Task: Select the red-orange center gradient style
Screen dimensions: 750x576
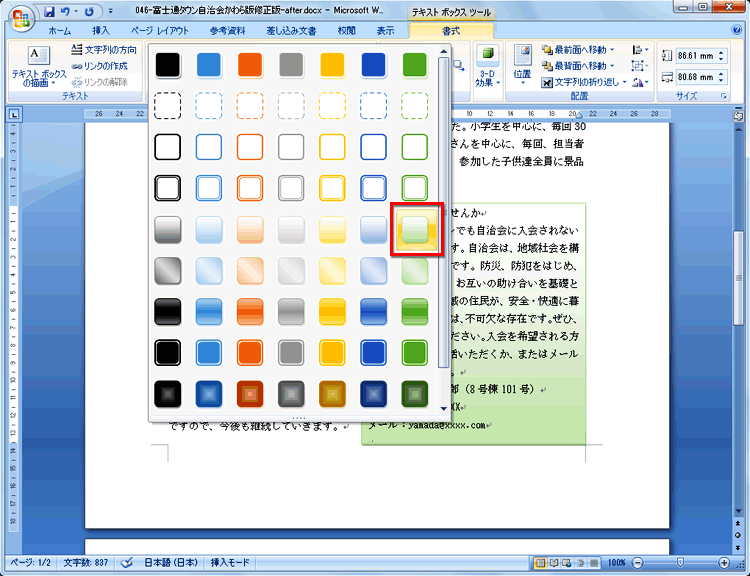Action: [250, 394]
